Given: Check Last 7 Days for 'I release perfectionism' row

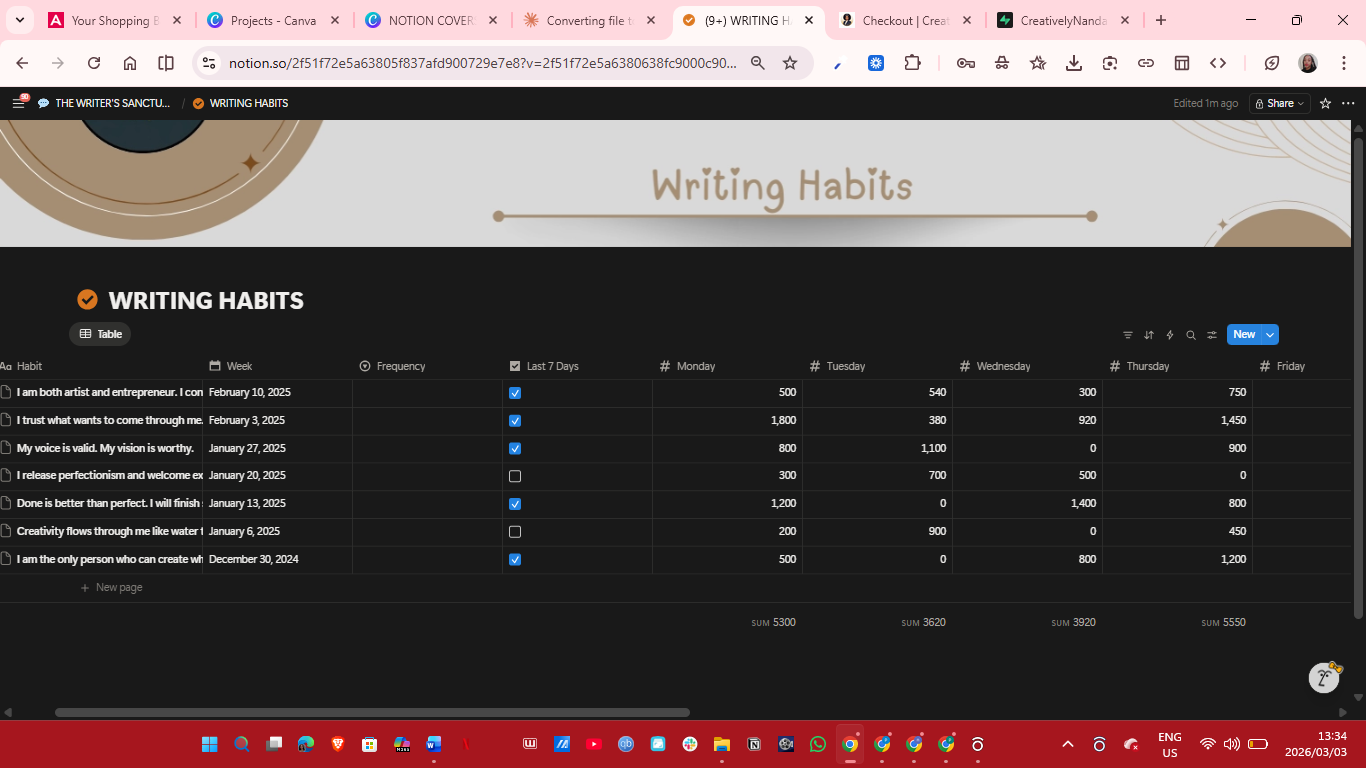Looking at the screenshot, I should tap(514, 476).
